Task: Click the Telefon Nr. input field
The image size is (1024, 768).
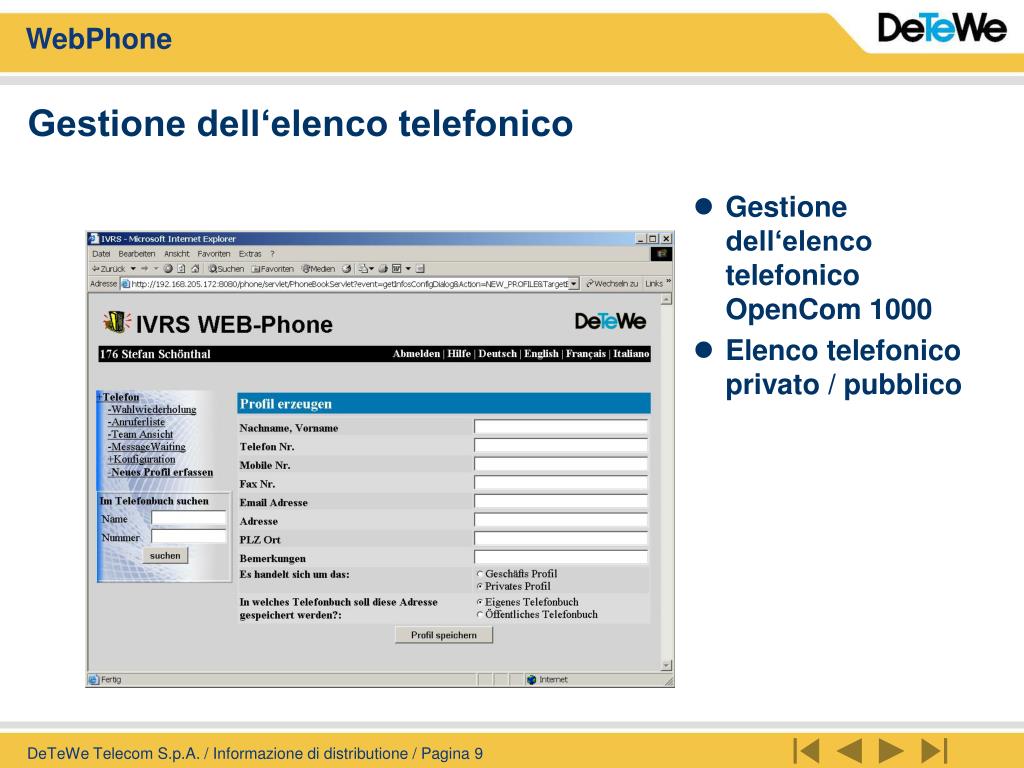Action: click(x=560, y=446)
